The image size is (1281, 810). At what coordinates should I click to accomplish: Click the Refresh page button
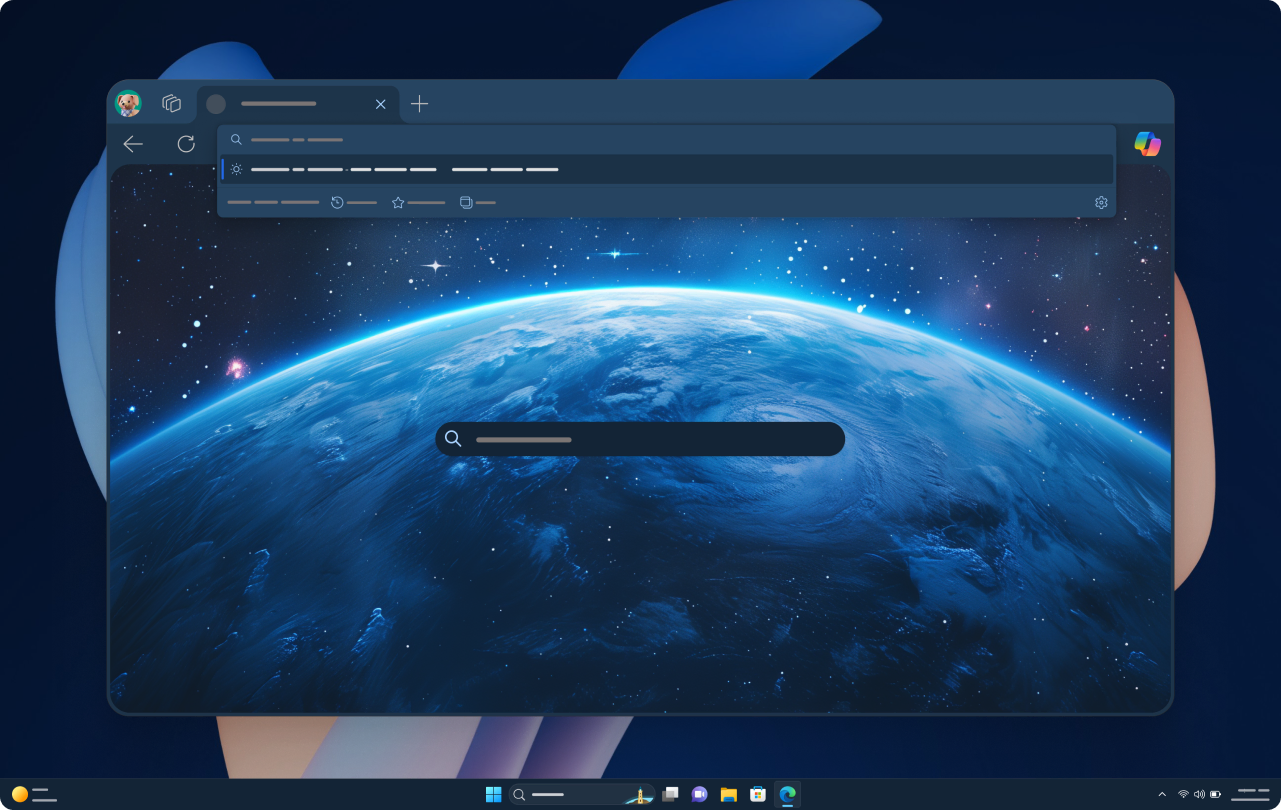[x=186, y=144]
